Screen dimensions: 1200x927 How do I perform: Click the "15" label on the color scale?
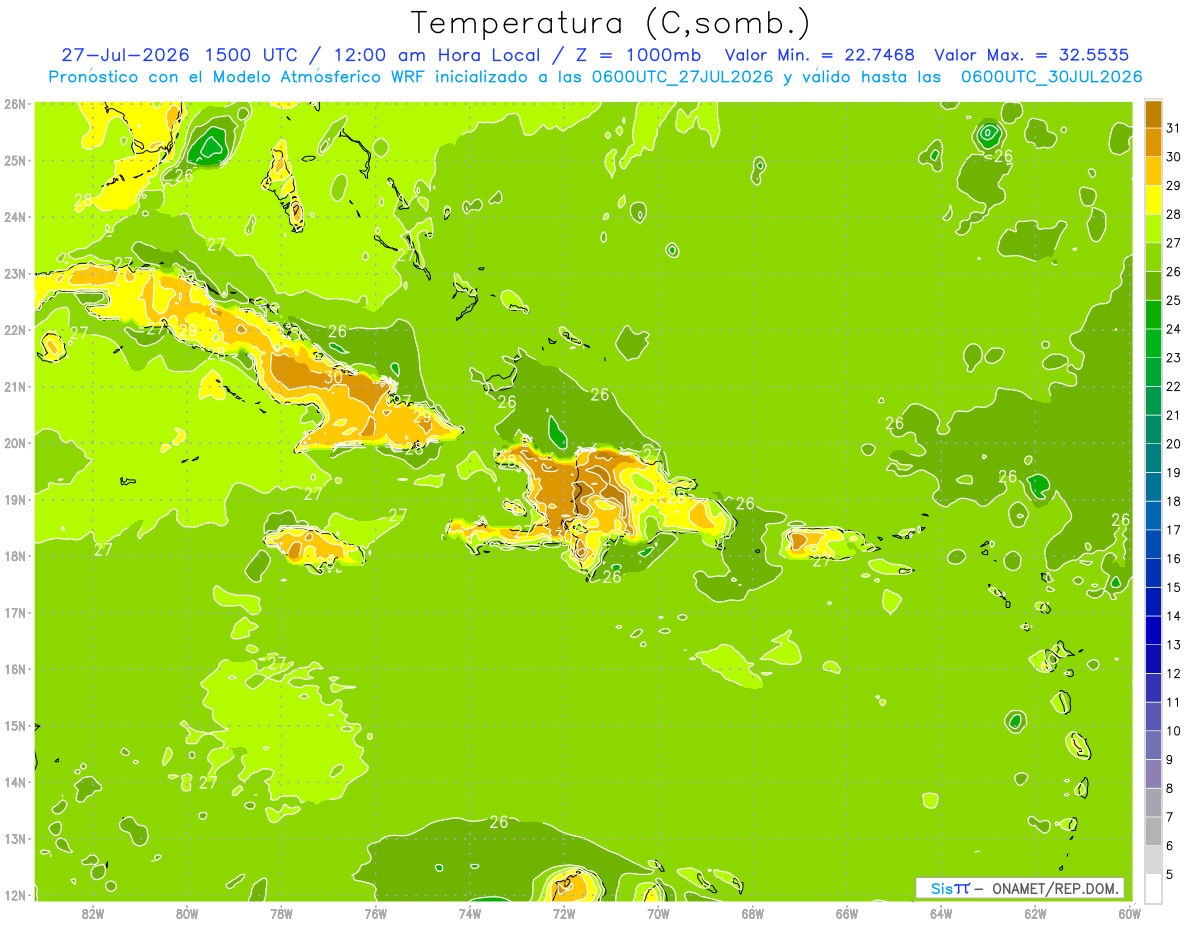click(x=1173, y=588)
